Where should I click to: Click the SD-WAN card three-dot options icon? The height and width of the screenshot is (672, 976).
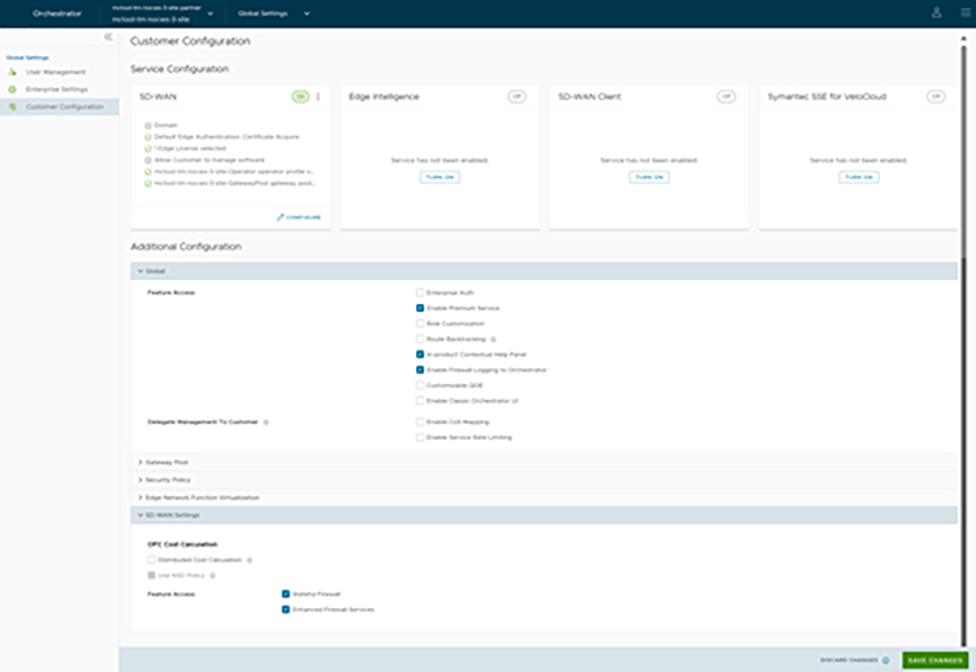click(x=318, y=97)
